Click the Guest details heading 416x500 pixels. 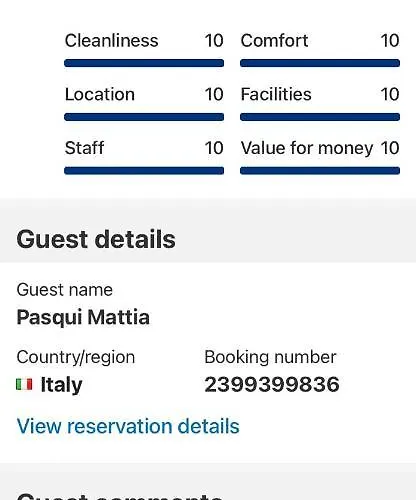[x=96, y=239]
